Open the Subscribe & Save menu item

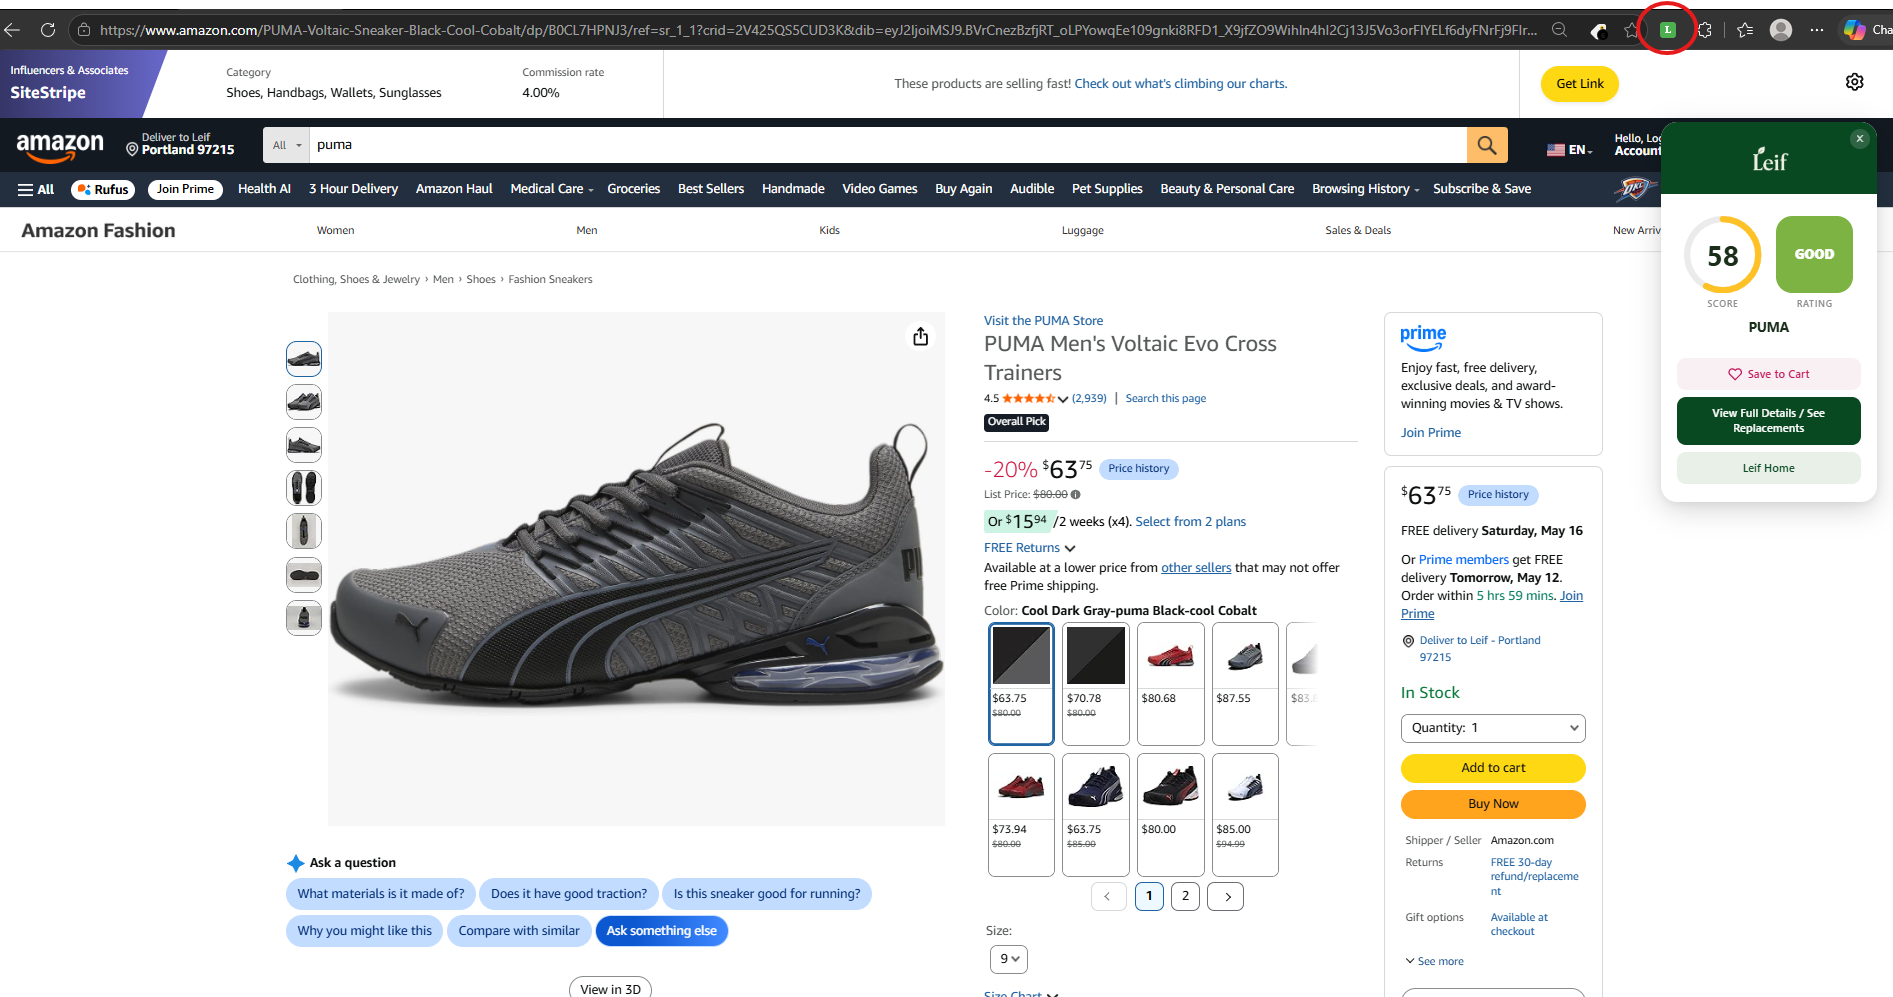click(1481, 189)
